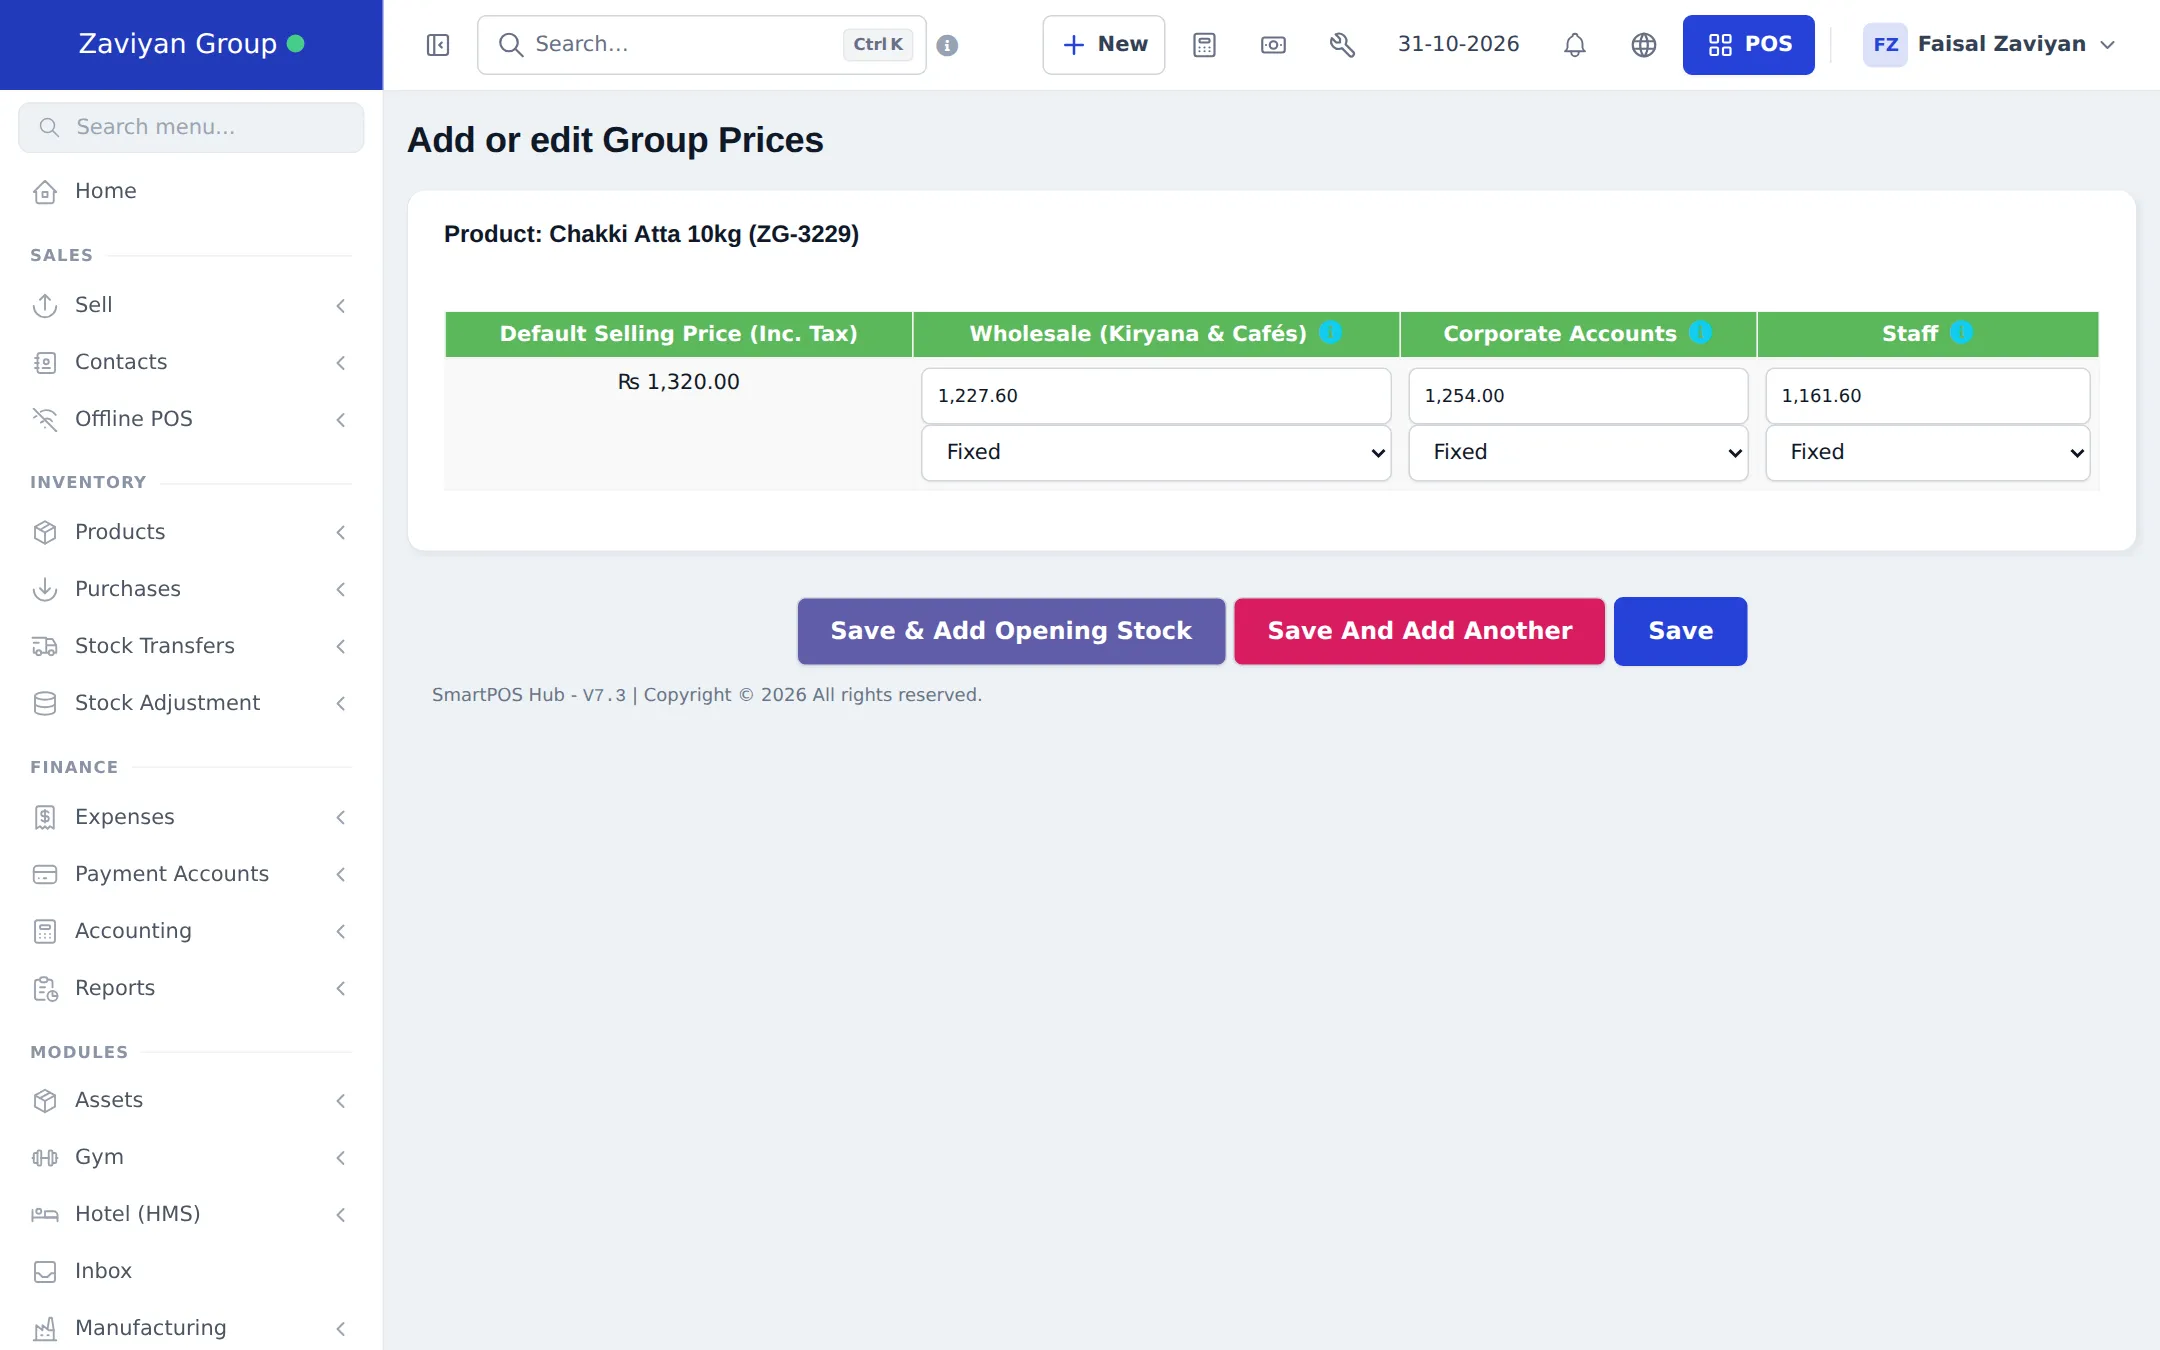This screenshot has height=1350, width=2160.
Task: Open notifications bell
Action: pyautogui.click(x=1575, y=45)
